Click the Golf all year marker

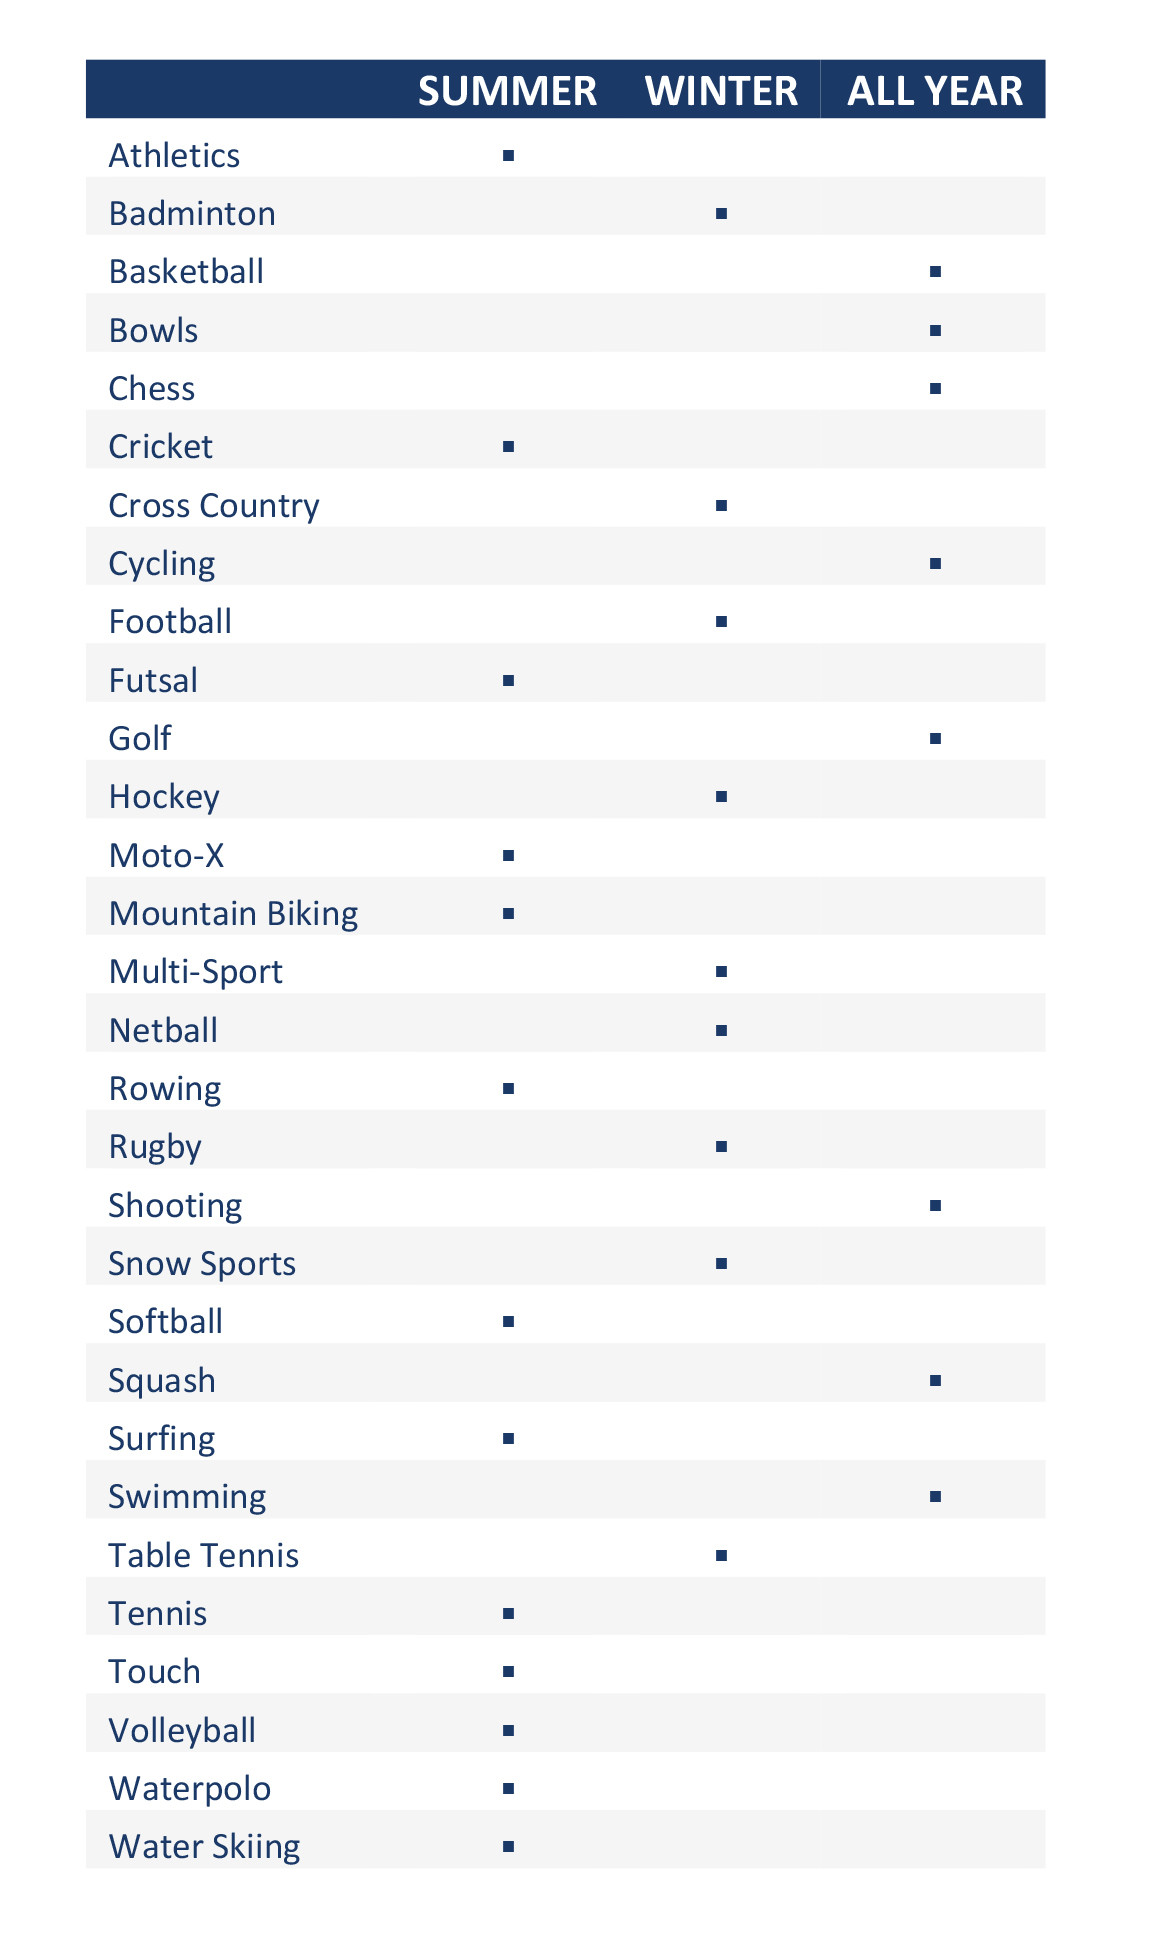(x=935, y=738)
